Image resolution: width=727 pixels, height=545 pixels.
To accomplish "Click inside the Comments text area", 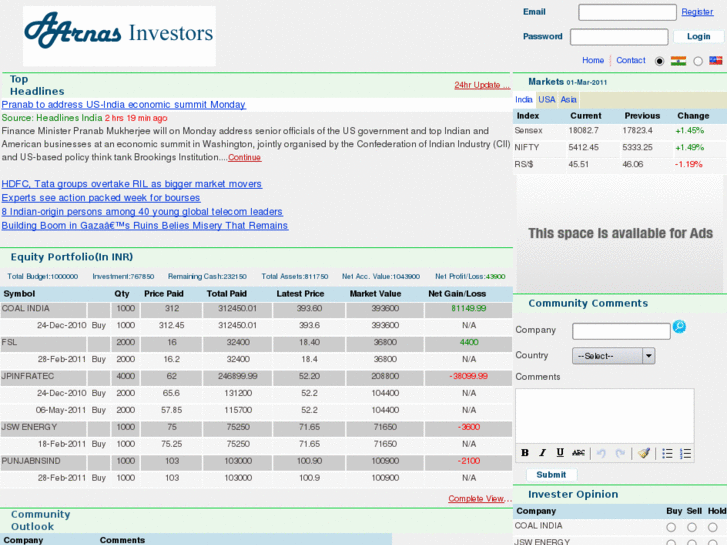I will [605, 415].
